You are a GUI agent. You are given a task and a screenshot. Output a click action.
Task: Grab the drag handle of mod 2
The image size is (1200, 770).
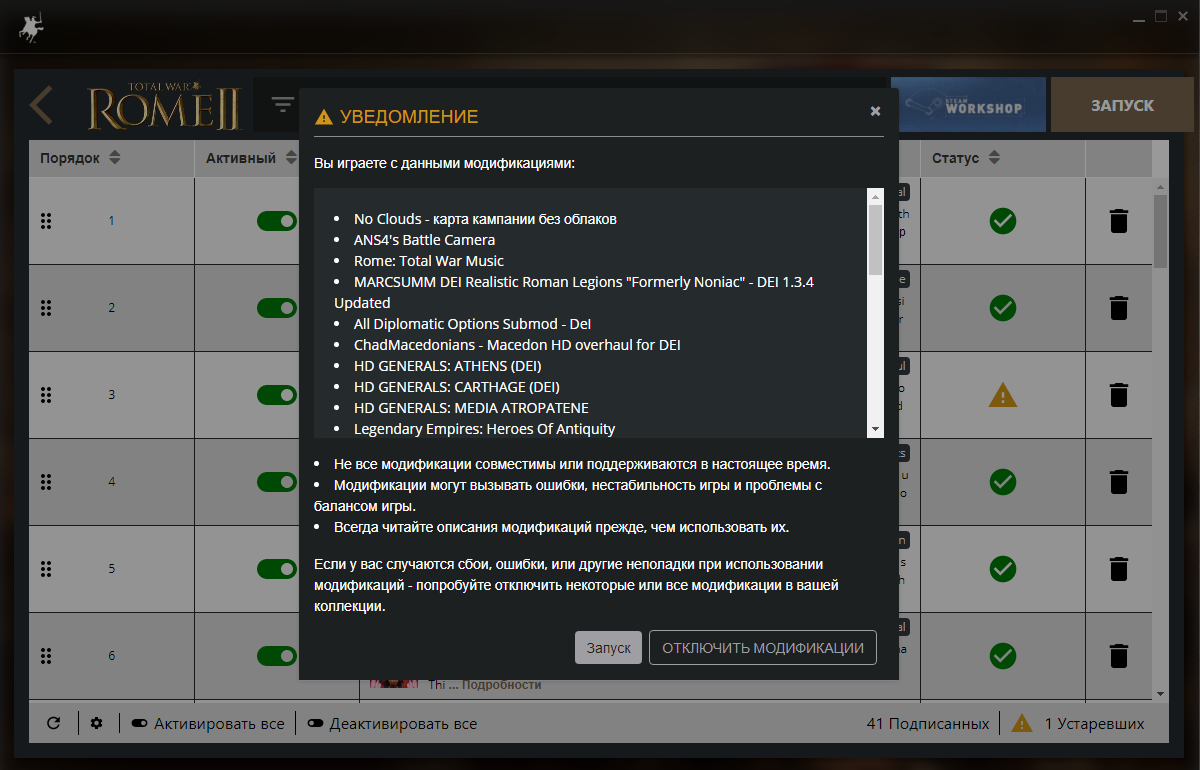(46, 308)
